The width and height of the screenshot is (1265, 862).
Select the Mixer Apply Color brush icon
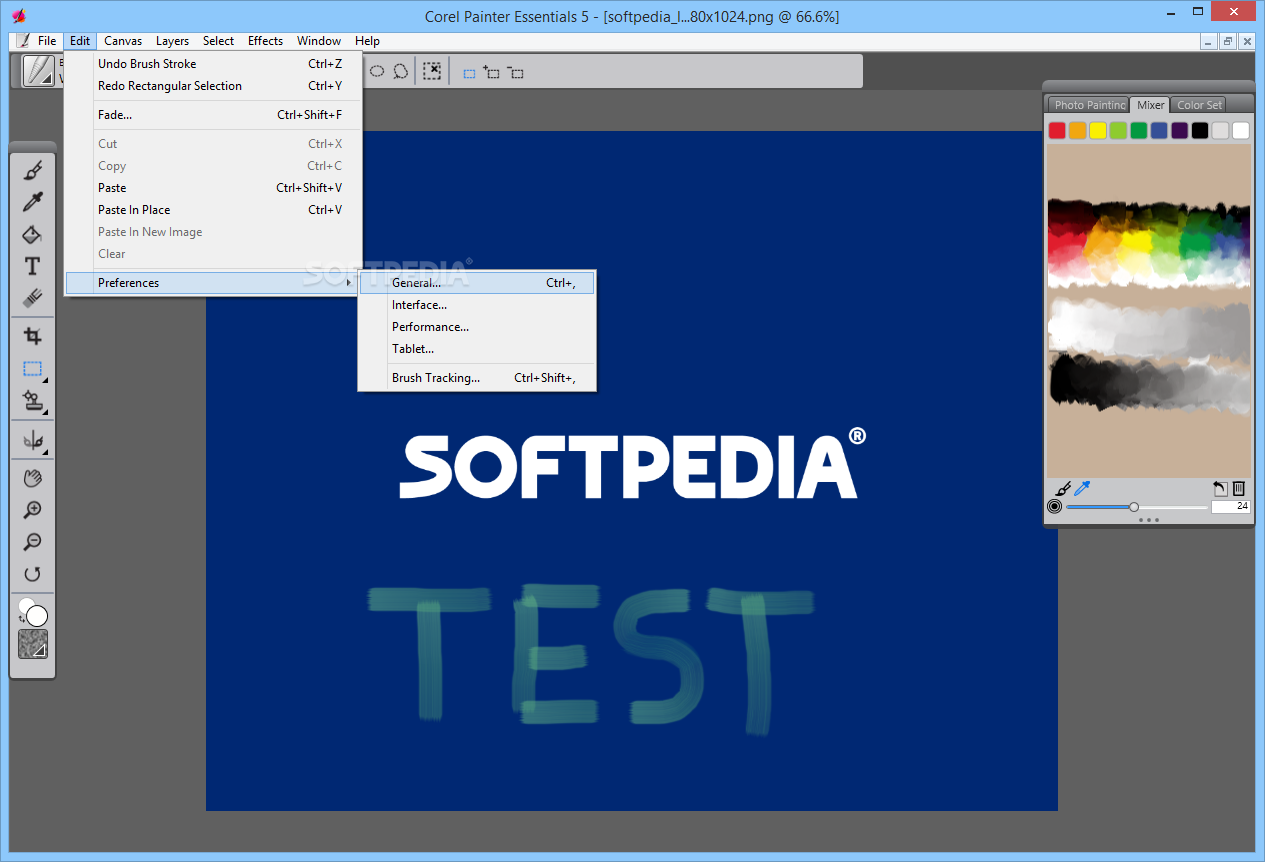(x=1063, y=488)
